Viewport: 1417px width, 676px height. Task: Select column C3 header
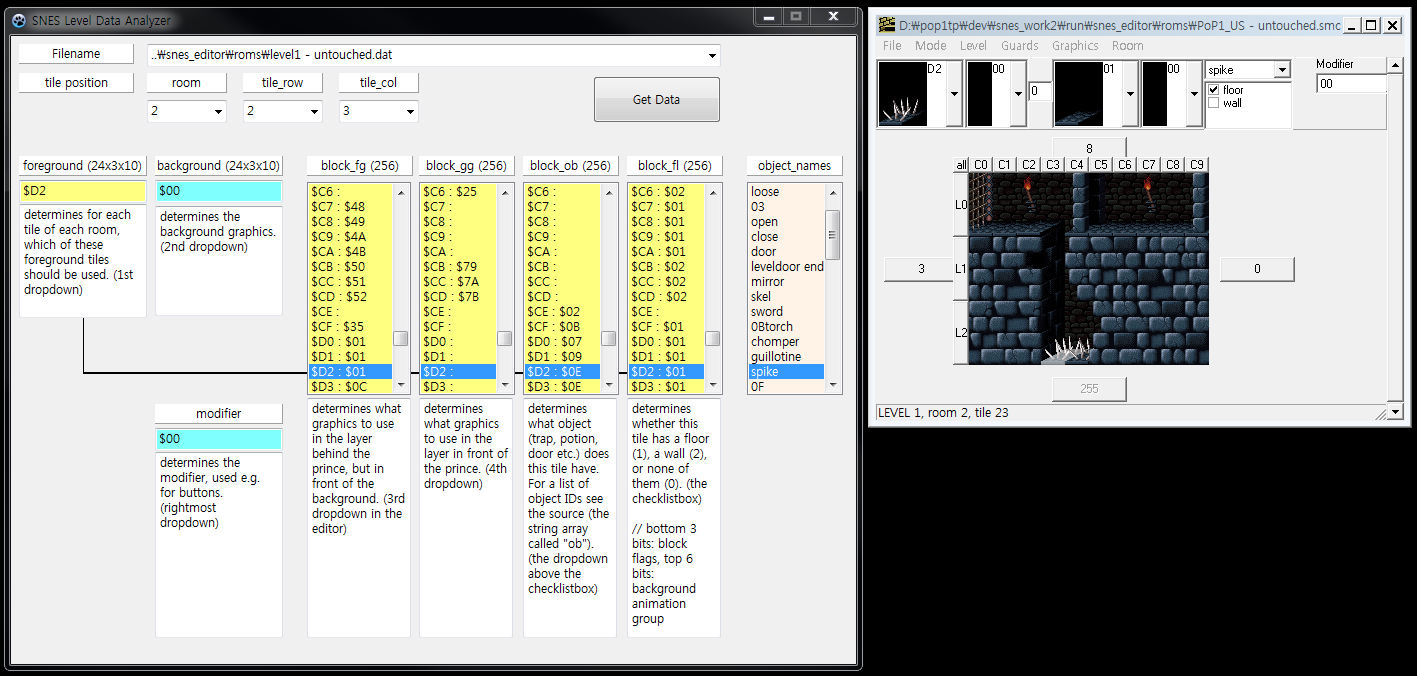coord(1052,165)
